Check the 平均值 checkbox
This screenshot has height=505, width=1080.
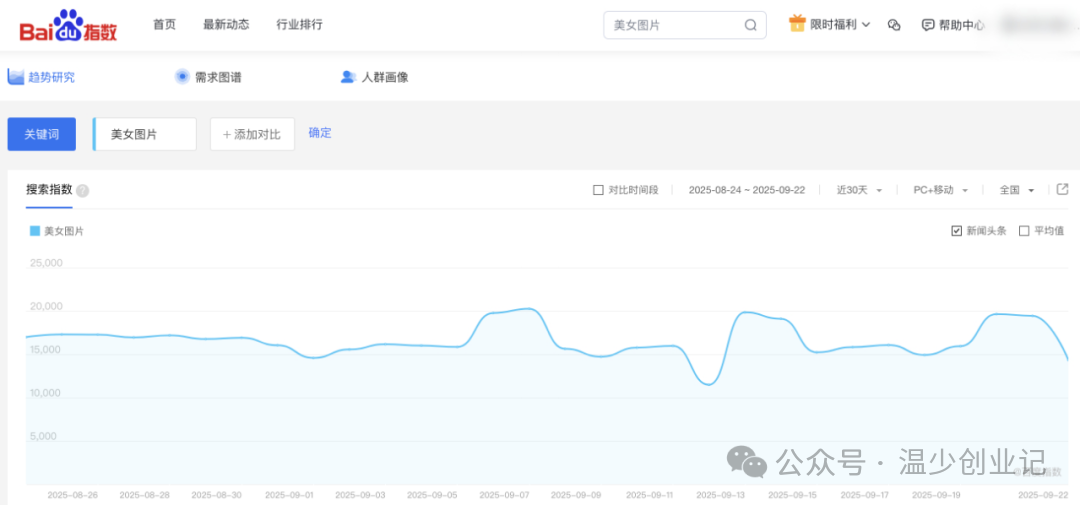point(1023,231)
